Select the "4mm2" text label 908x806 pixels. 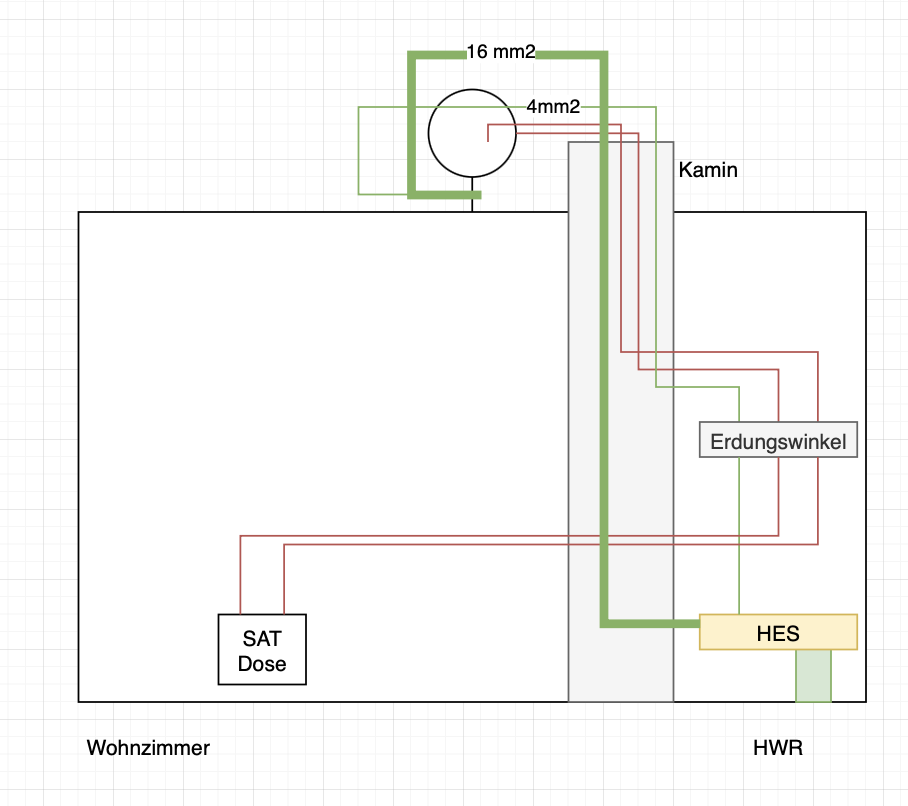point(553,107)
